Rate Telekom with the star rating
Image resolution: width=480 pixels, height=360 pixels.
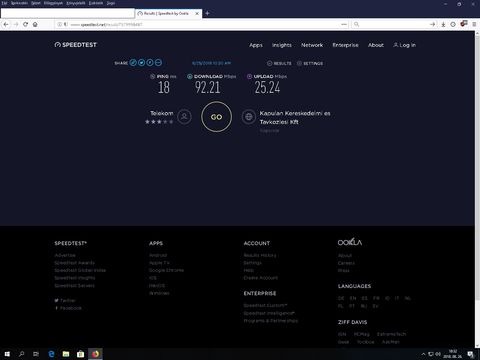click(159, 122)
